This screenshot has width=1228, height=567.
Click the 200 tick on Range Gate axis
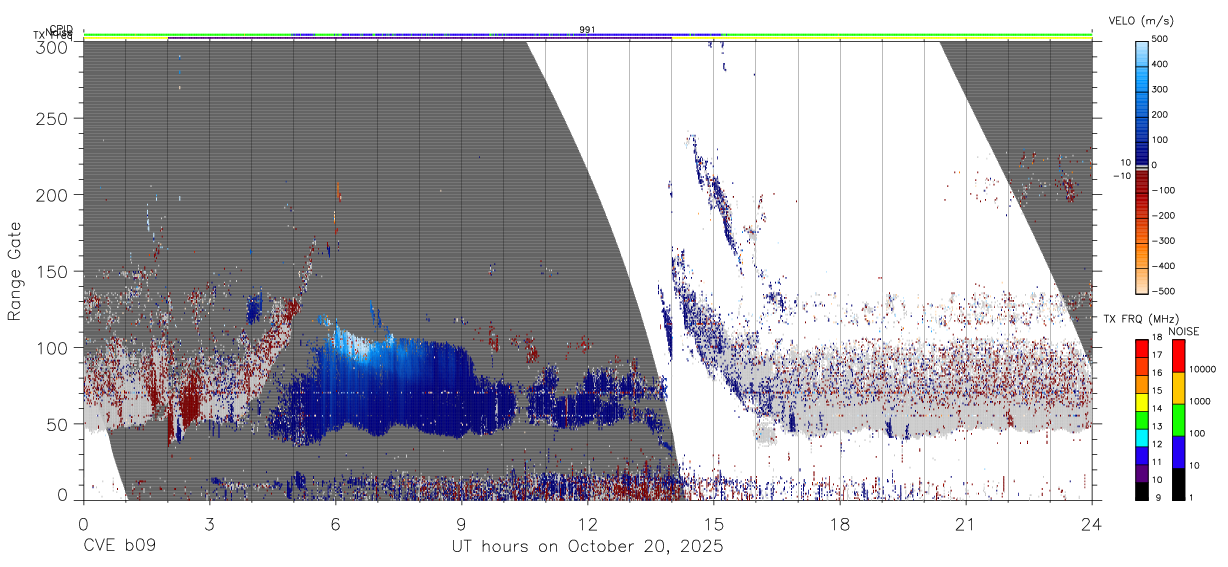tap(53, 194)
